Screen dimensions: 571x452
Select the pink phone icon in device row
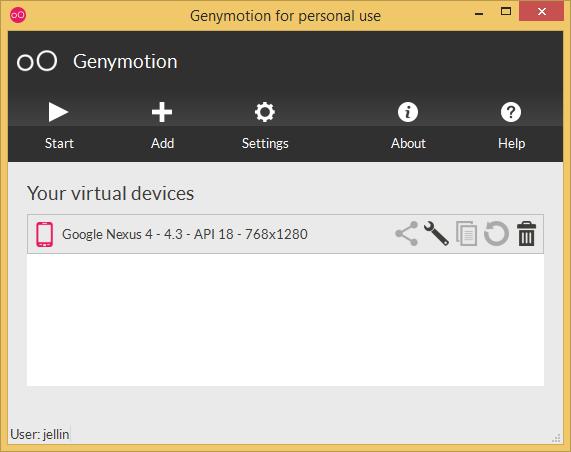point(44,234)
